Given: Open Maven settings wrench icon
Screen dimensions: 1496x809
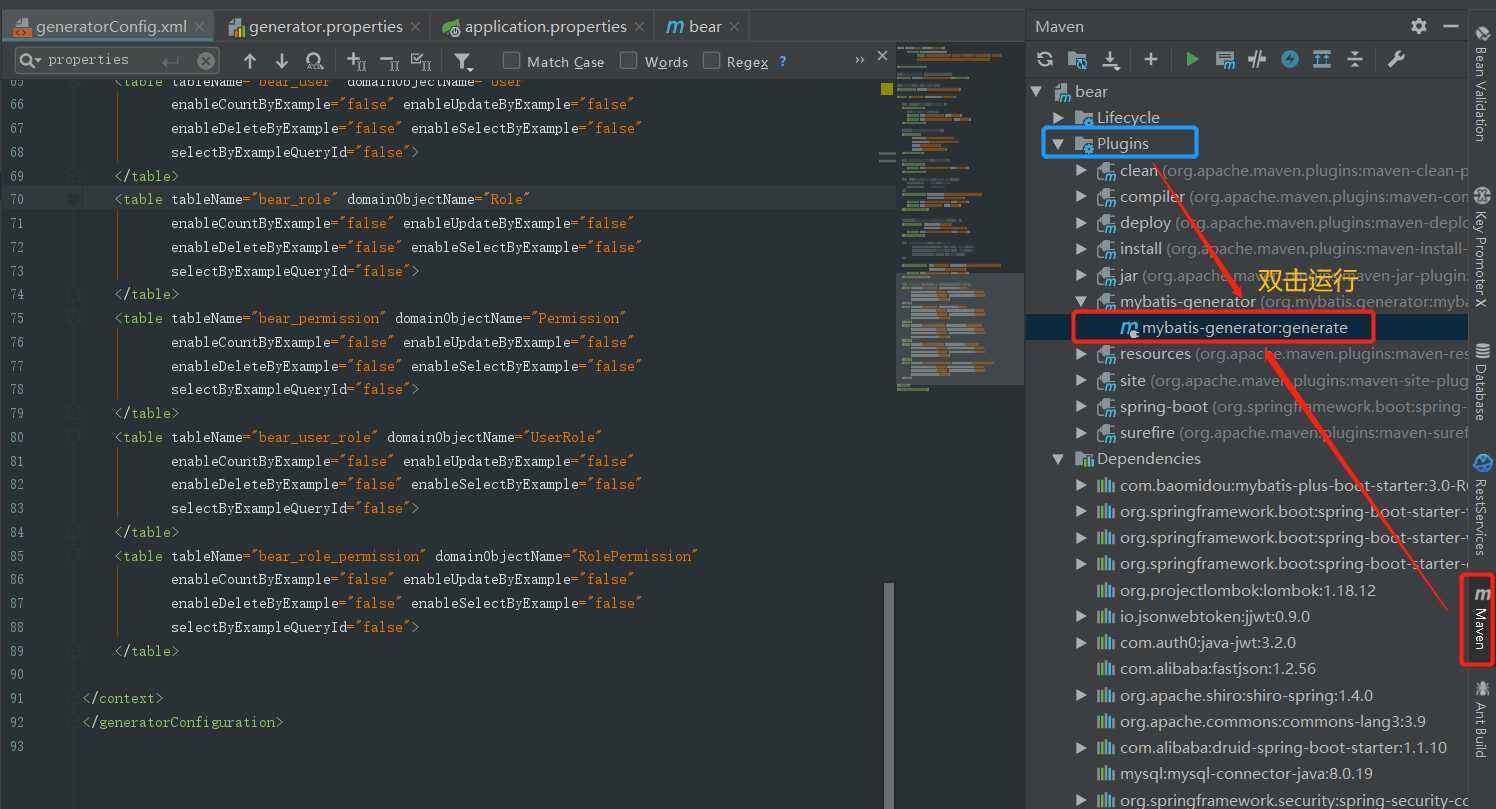Looking at the screenshot, I should (1396, 60).
